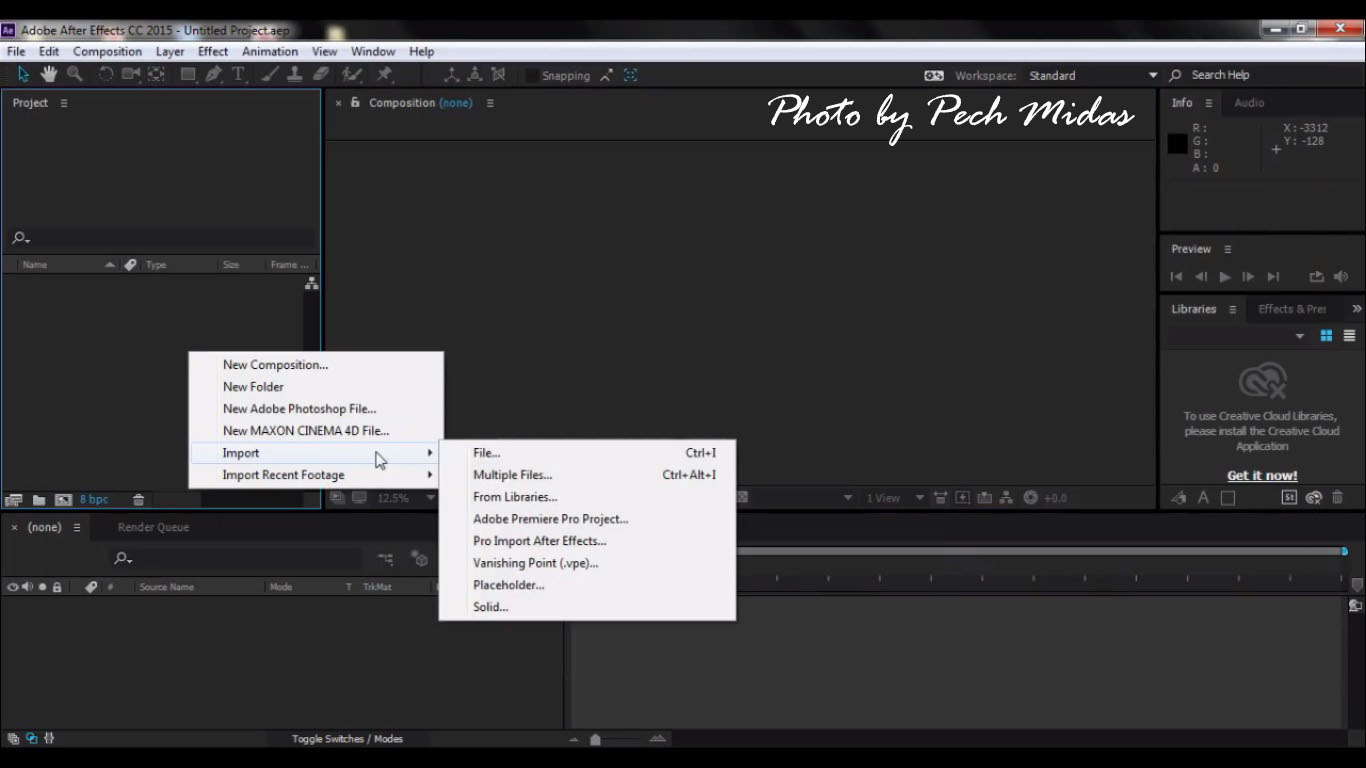
Task: Switch Libraries to grid view
Action: (1326, 336)
